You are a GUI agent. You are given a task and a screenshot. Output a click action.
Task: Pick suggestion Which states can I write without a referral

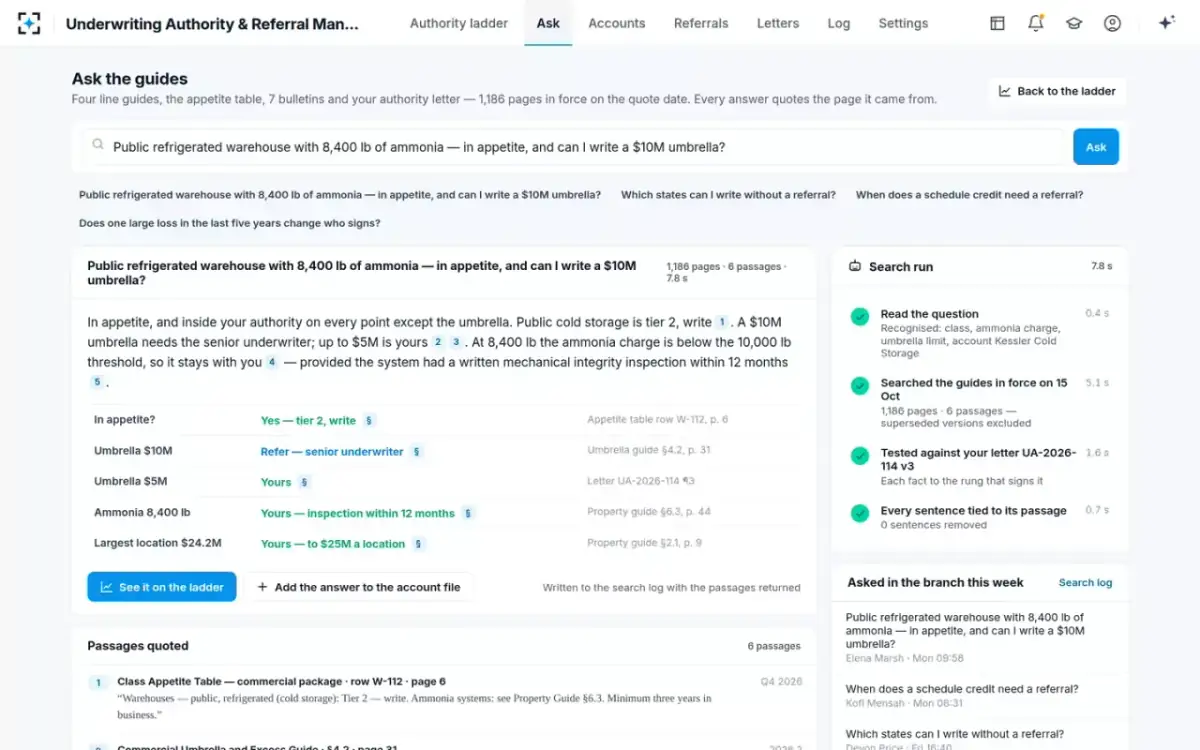728,195
